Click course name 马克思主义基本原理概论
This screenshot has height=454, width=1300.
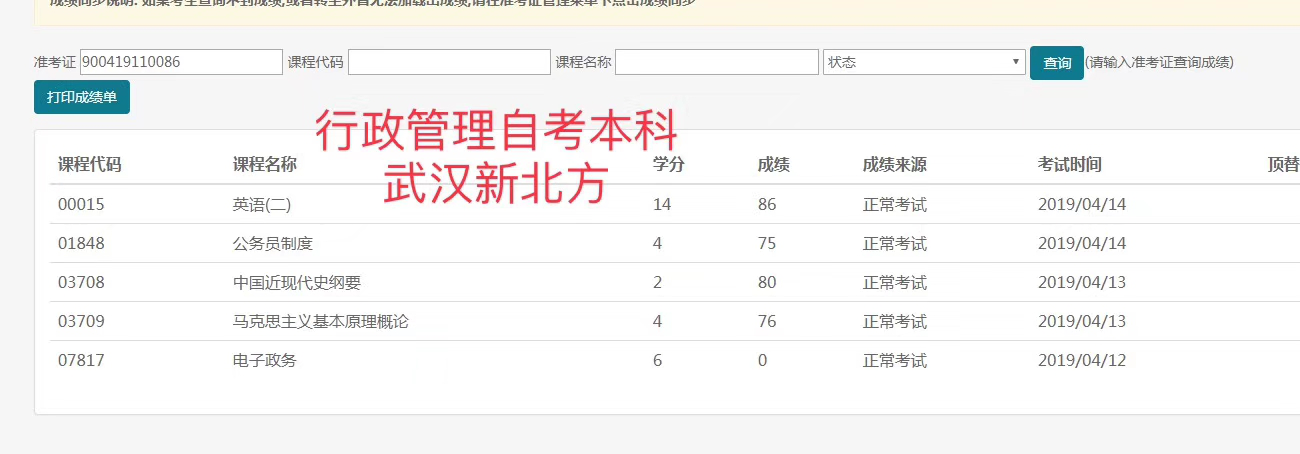pos(321,321)
